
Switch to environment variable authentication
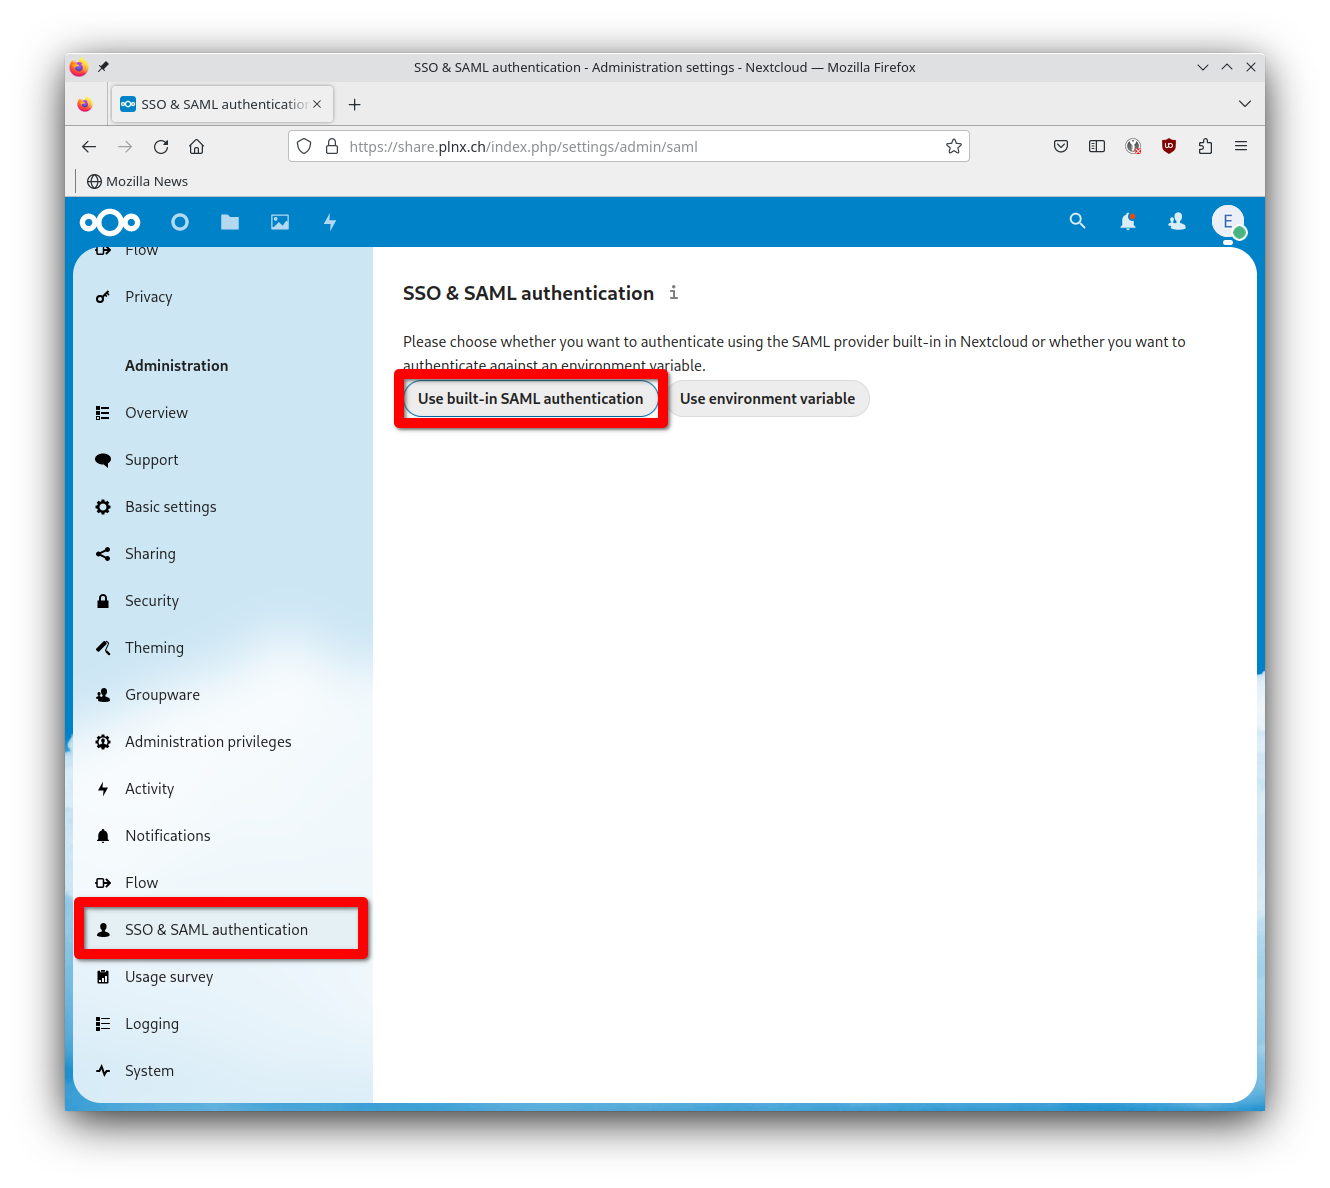pyautogui.click(x=767, y=398)
